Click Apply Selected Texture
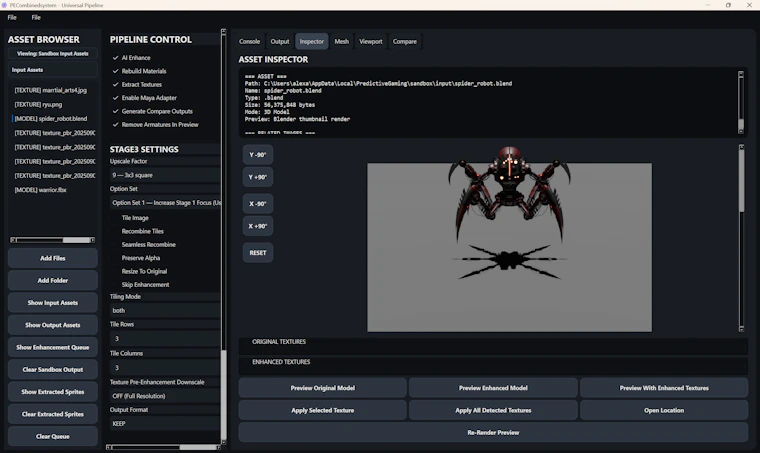Image resolution: width=760 pixels, height=453 pixels. [x=323, y=410]
